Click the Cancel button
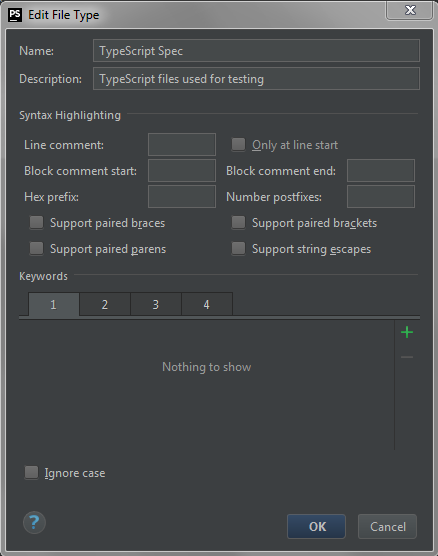Screen dimensions: 438x556 [387, 527]
